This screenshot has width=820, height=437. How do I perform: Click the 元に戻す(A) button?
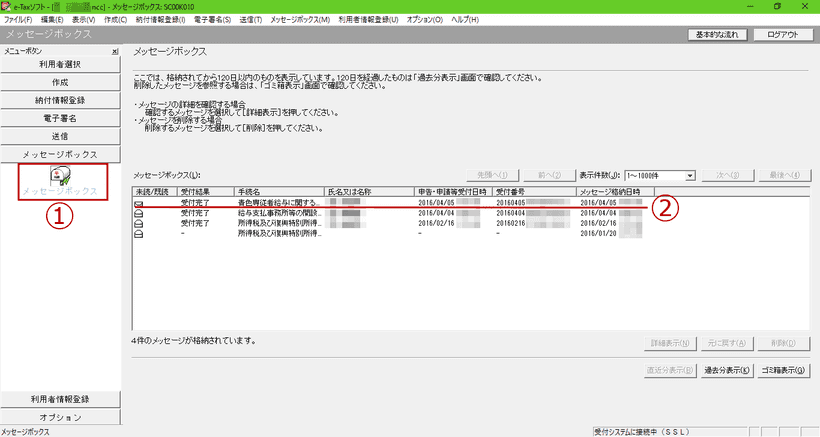tap(726, 343)
